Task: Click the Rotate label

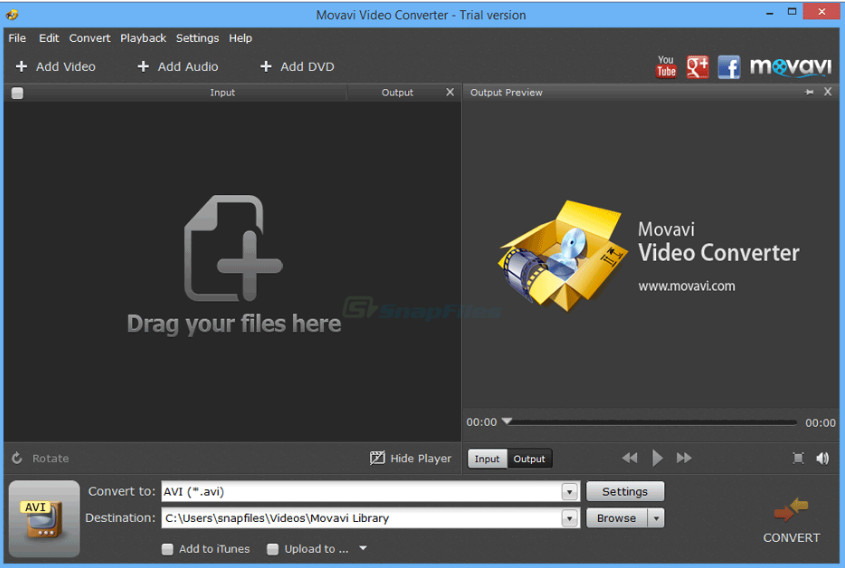Action: click(51, 458)
